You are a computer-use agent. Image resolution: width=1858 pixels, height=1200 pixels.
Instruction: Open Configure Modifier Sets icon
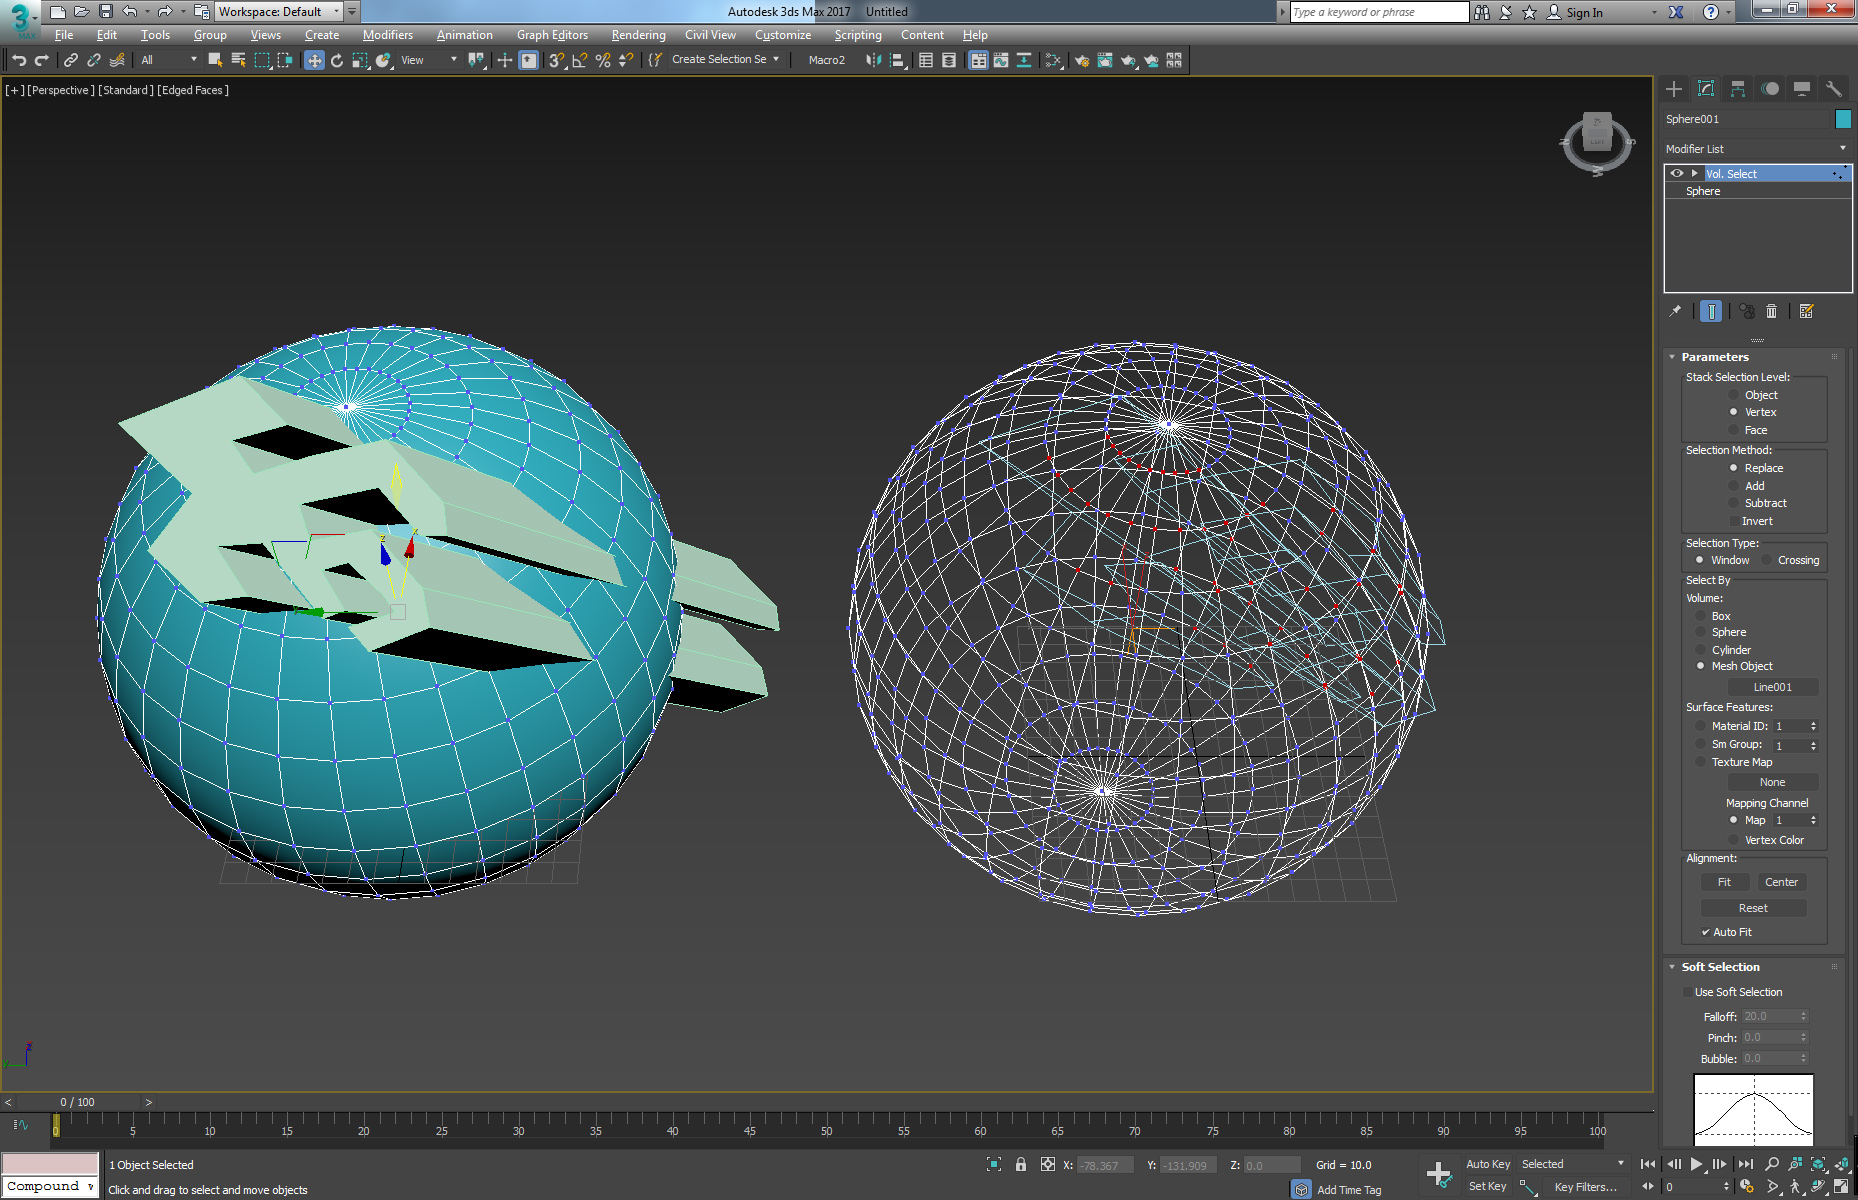(x=1806, y=312)
